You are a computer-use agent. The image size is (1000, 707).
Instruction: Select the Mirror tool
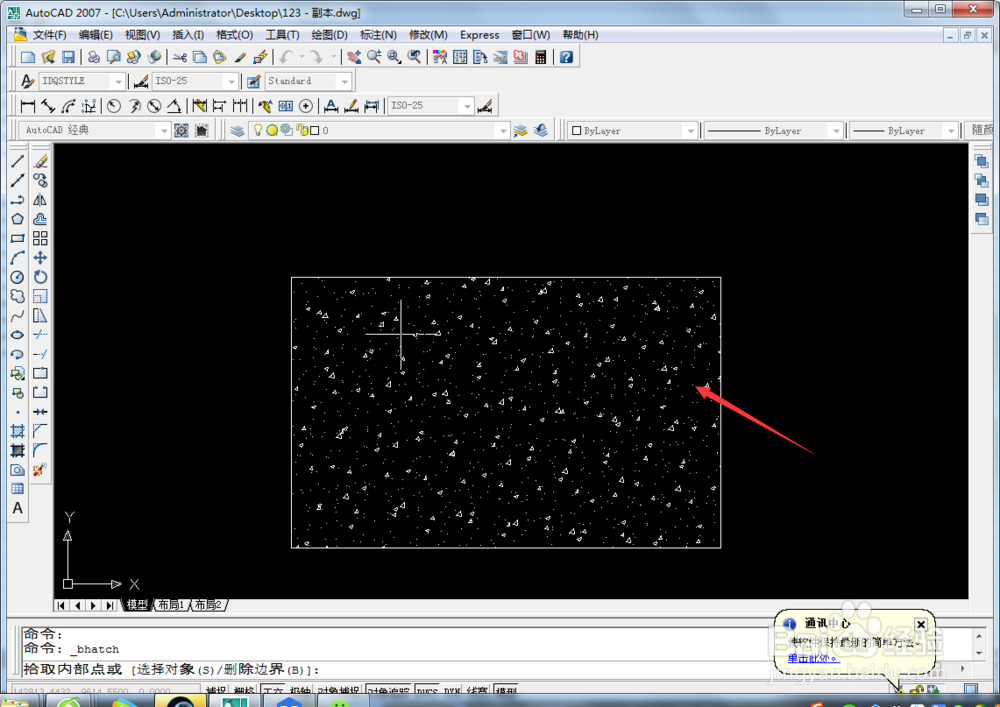tap(40, 200)
